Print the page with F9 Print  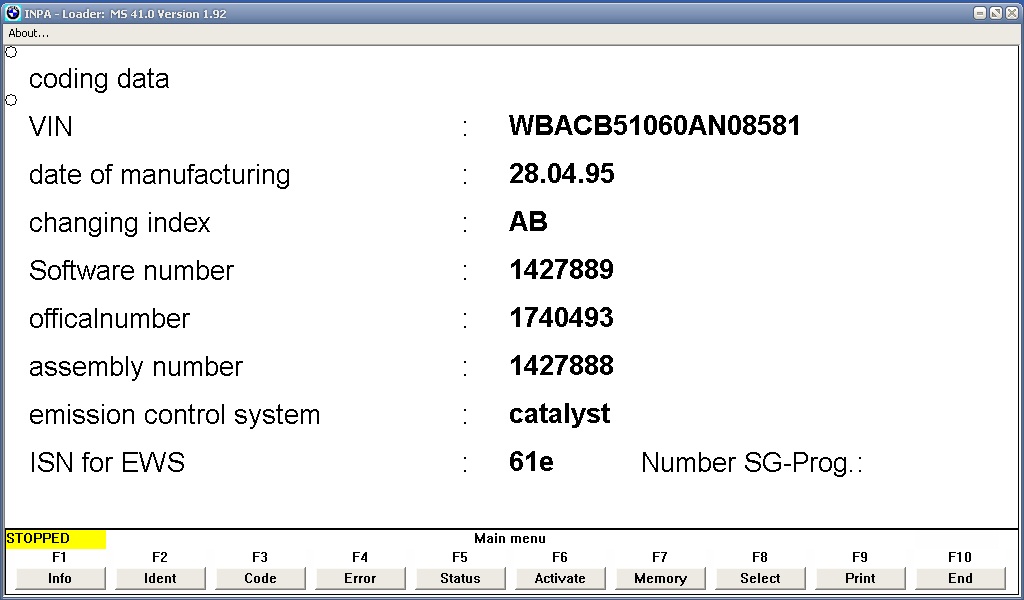point(860,578)
